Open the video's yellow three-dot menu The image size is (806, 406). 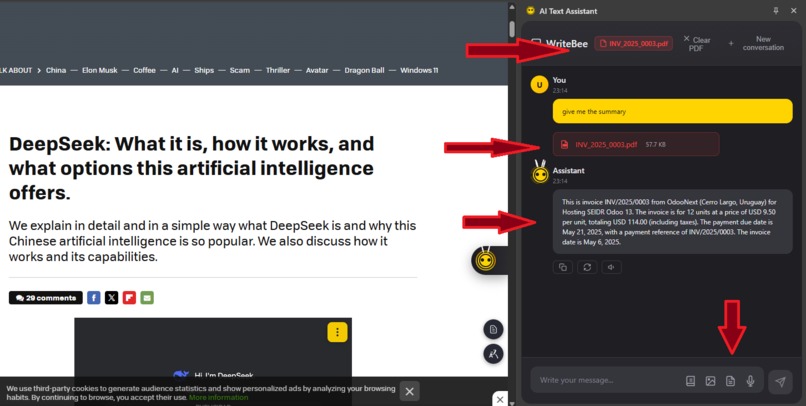337,331
